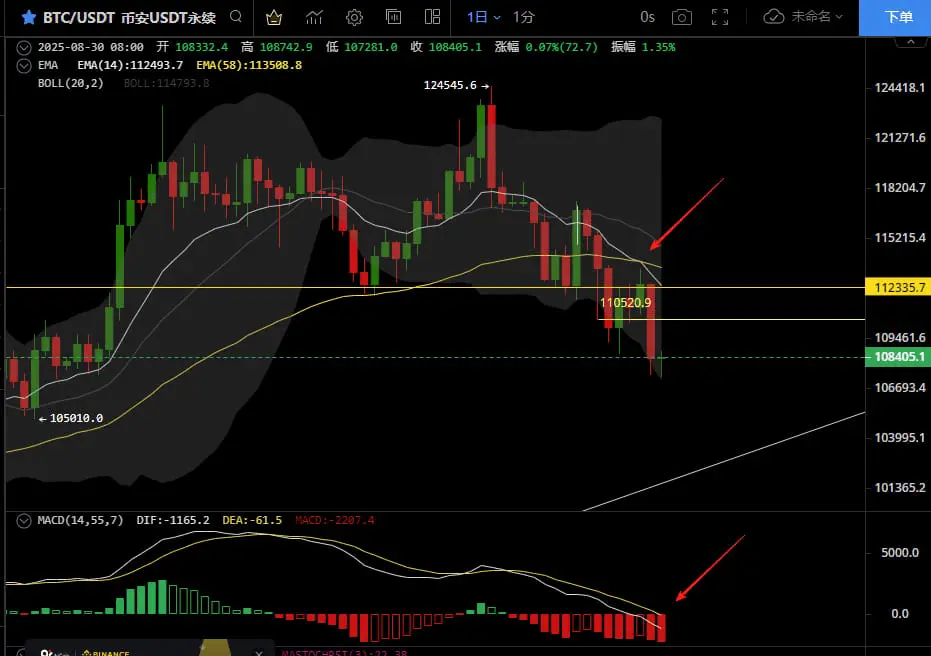Expand the 未命名 layout dropdown
Image resolution: width=931 pixels, height=656 pixels.
point(816,17)
